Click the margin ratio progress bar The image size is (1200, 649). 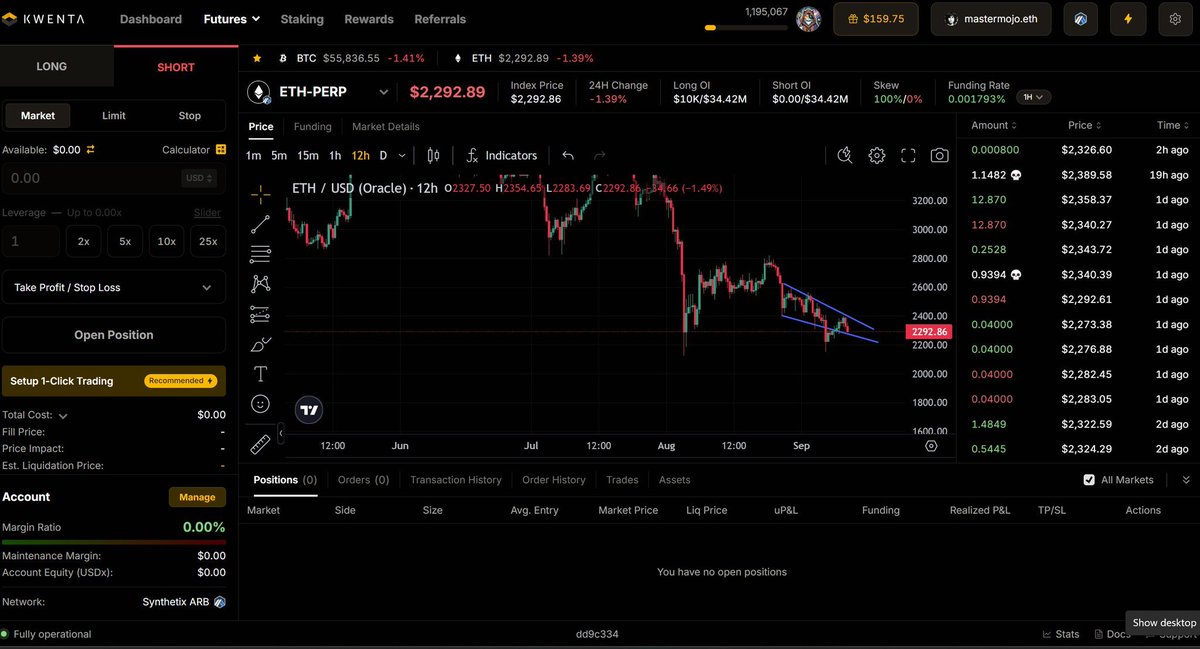tap(114, 543)
